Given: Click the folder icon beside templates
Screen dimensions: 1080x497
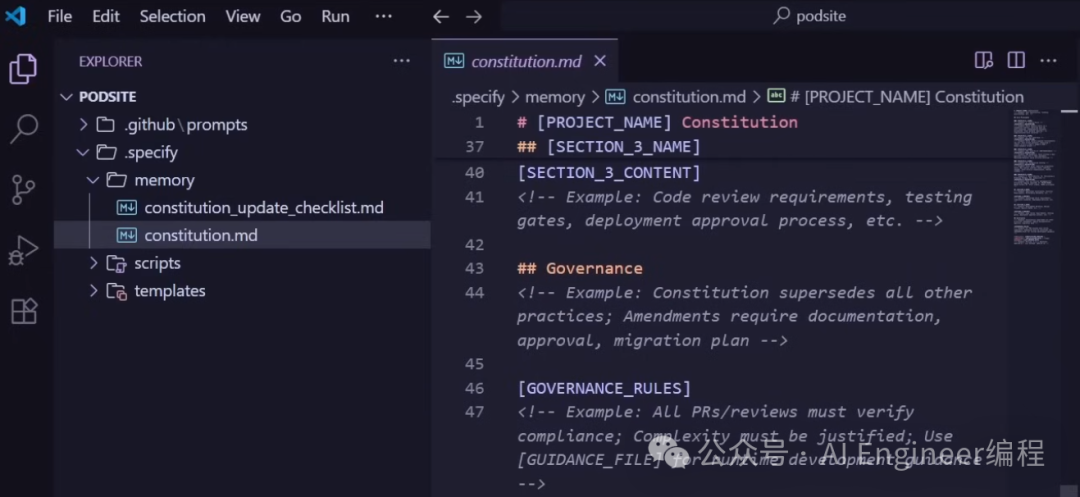Looking at the screenshot, I should (x=116, y=290).
